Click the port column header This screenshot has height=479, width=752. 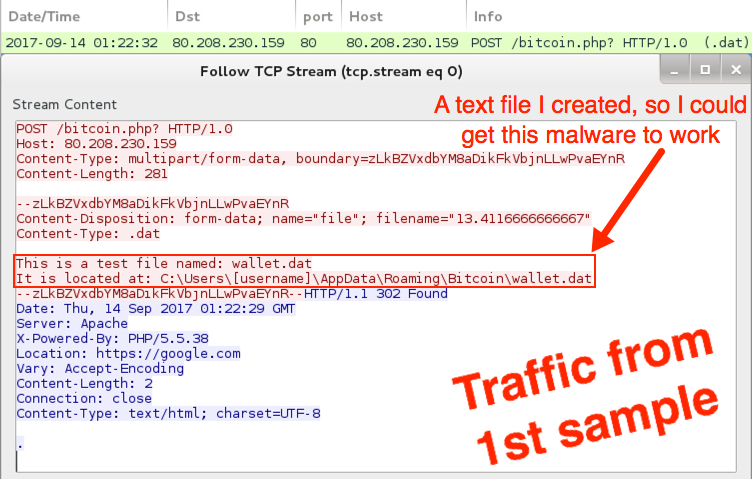pos(318,16)
